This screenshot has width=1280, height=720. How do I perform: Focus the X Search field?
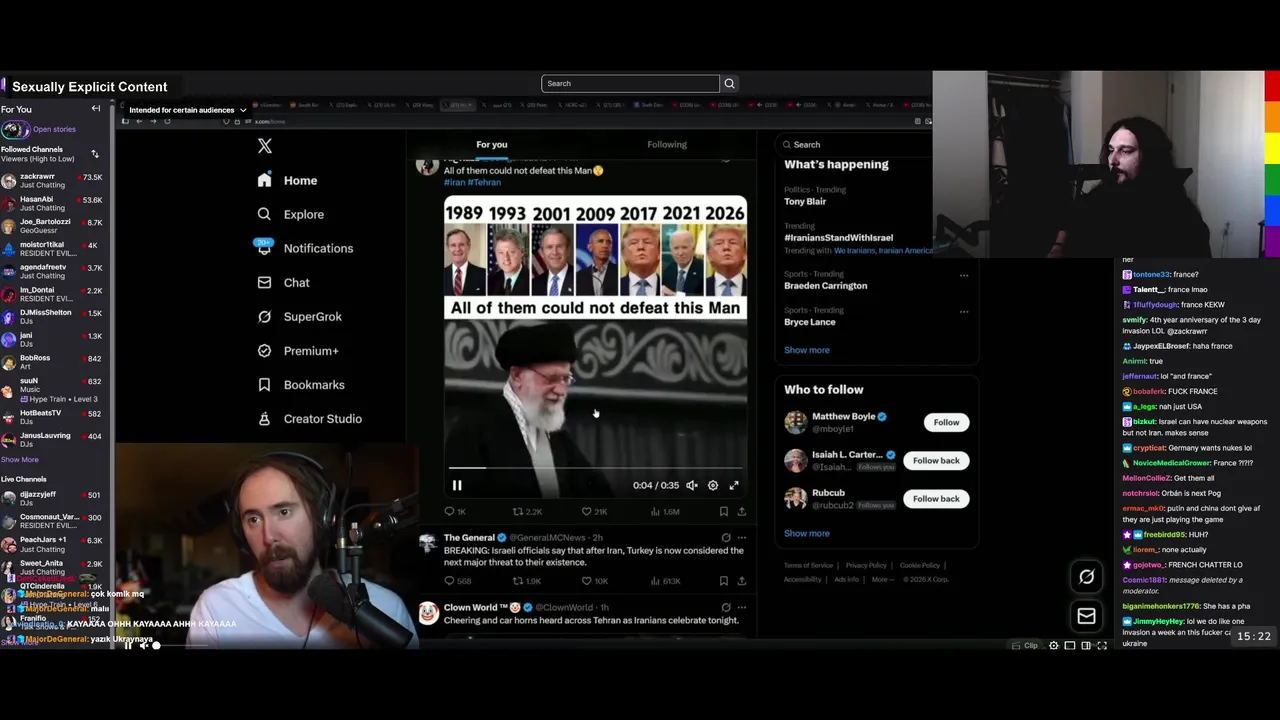pos(855,144)
